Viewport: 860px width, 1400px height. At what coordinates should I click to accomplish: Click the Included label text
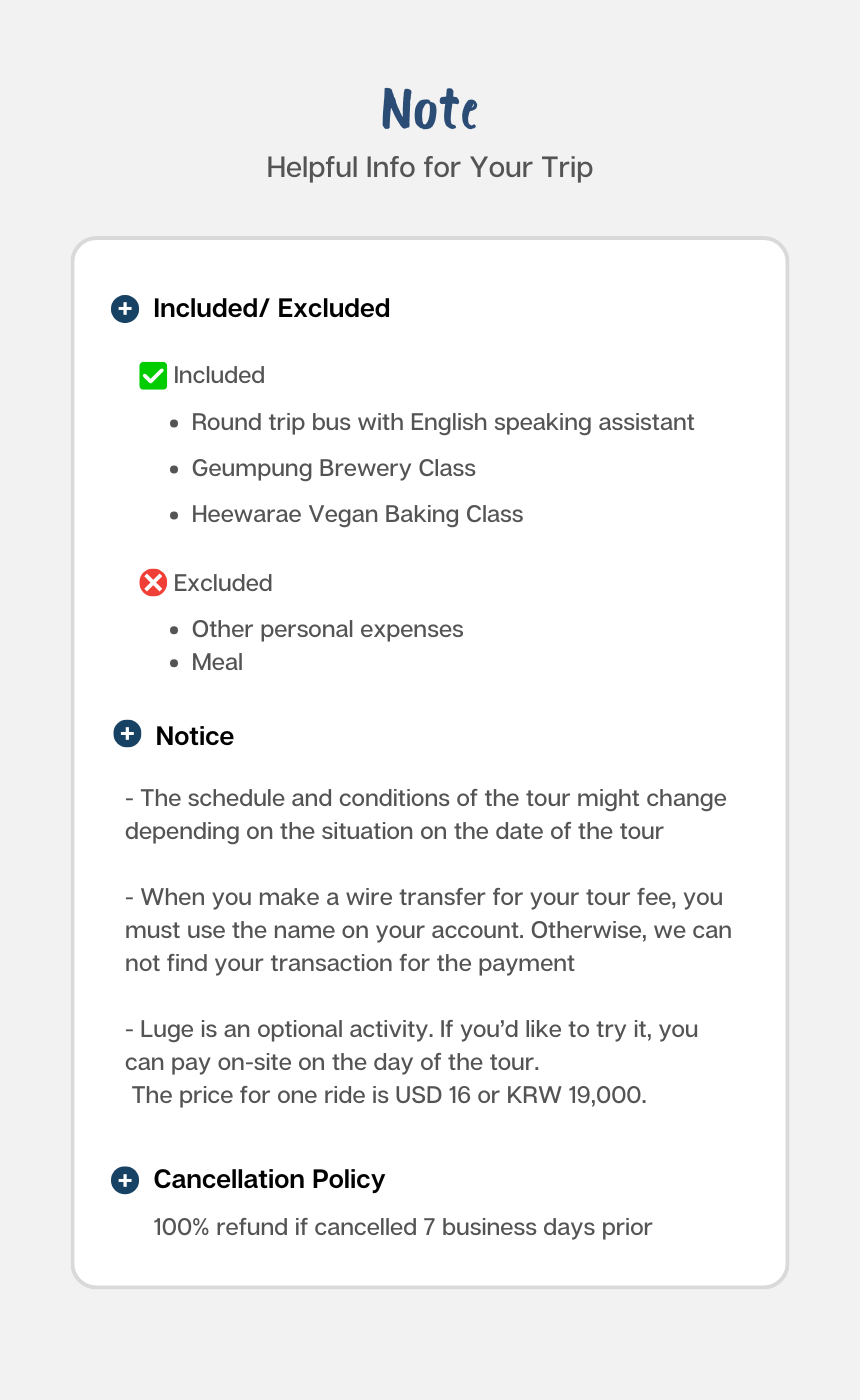(x=219, y=376)
